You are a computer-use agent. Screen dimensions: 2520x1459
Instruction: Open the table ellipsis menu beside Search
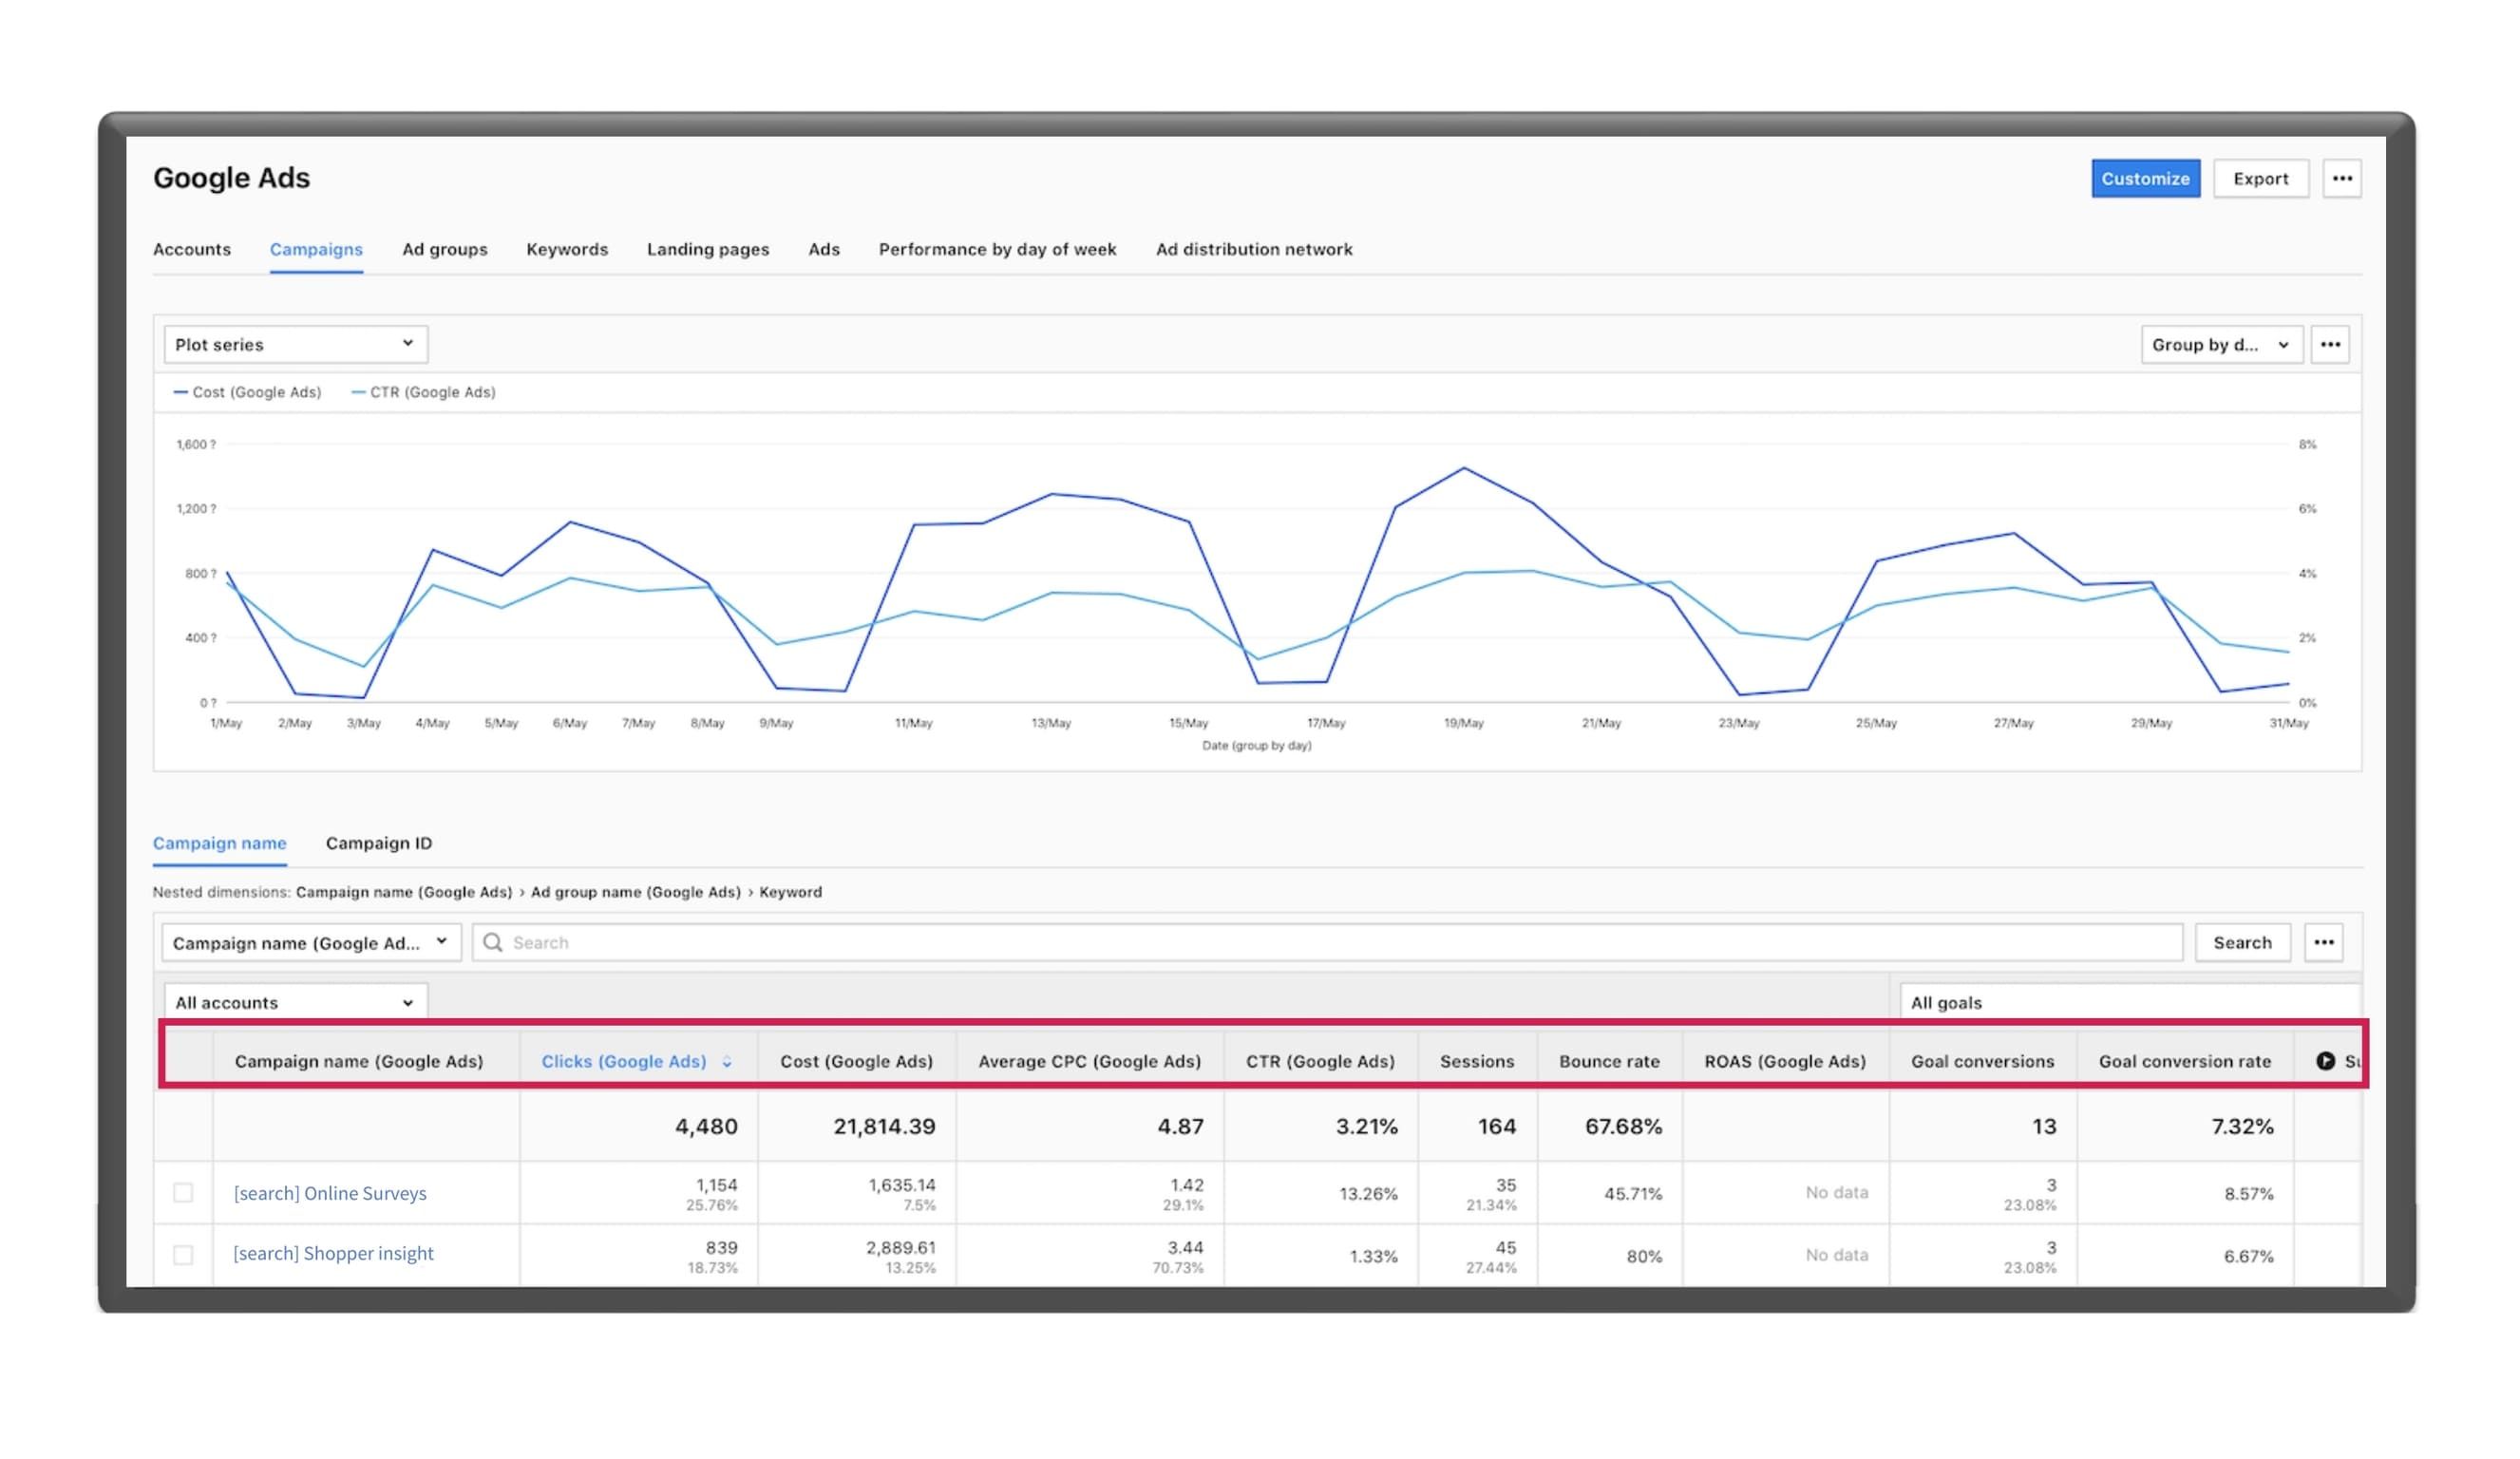coord(2325,941)
